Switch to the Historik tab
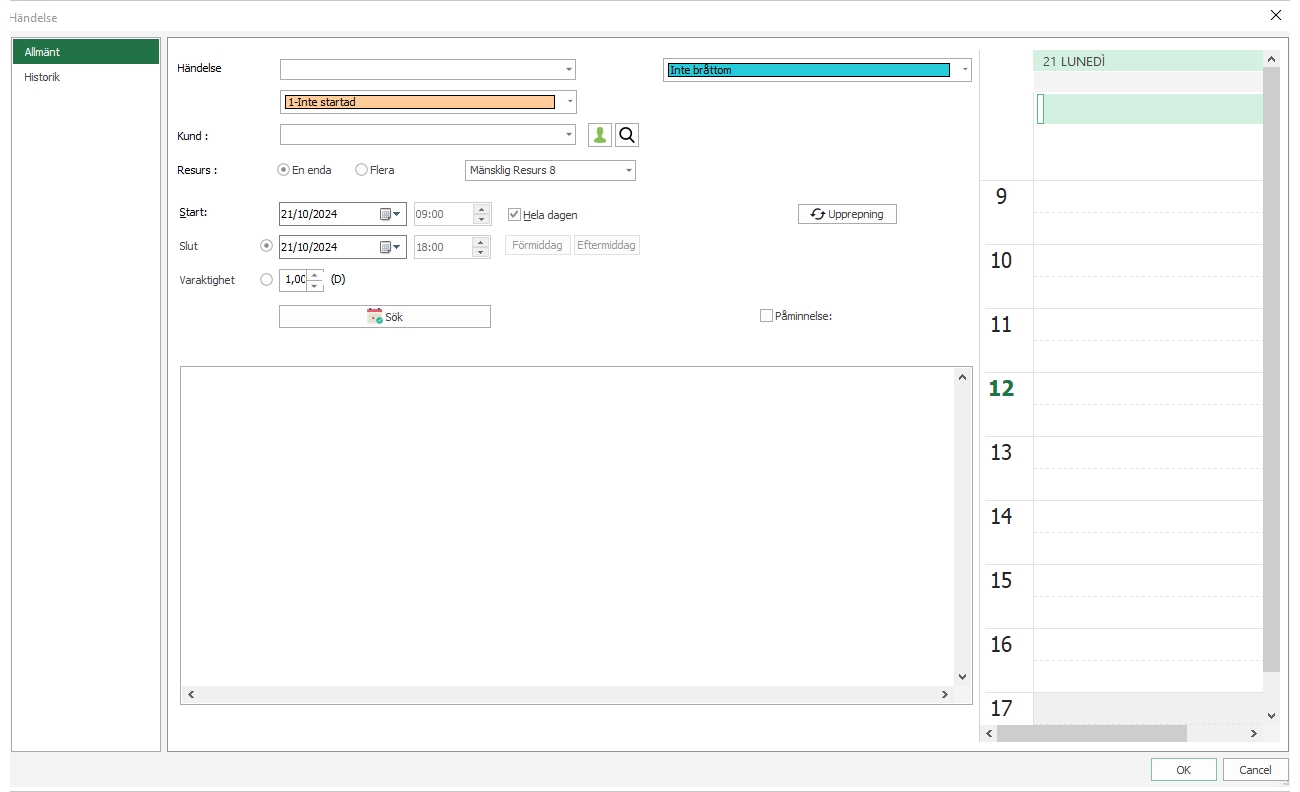The image size is (1300, 792). coord(85,77)
